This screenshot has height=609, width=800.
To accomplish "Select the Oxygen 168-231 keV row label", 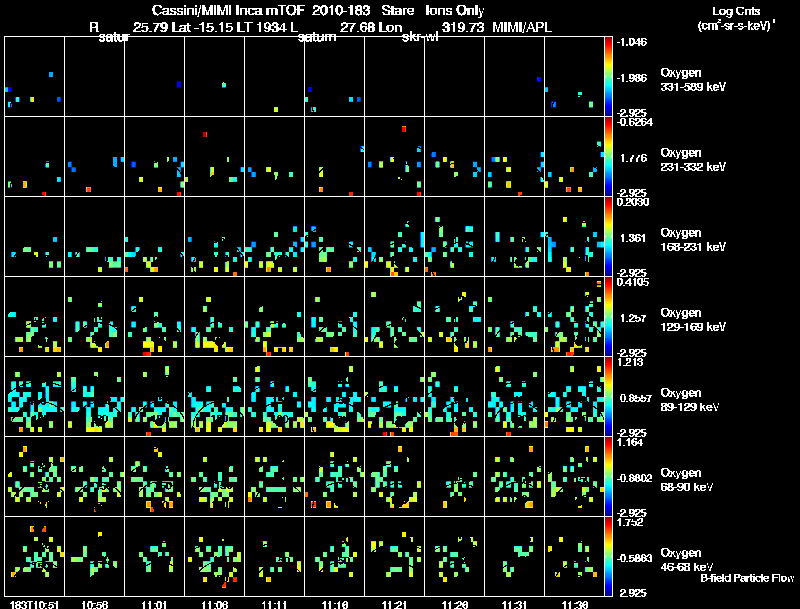I will tap(692, 239).
